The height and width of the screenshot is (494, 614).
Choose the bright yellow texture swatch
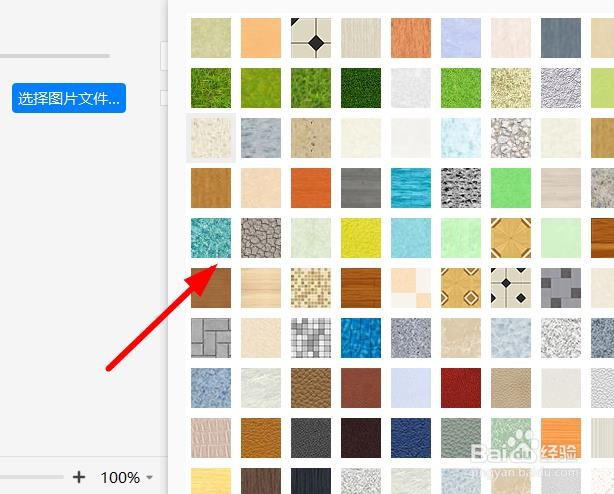point(361,238)
